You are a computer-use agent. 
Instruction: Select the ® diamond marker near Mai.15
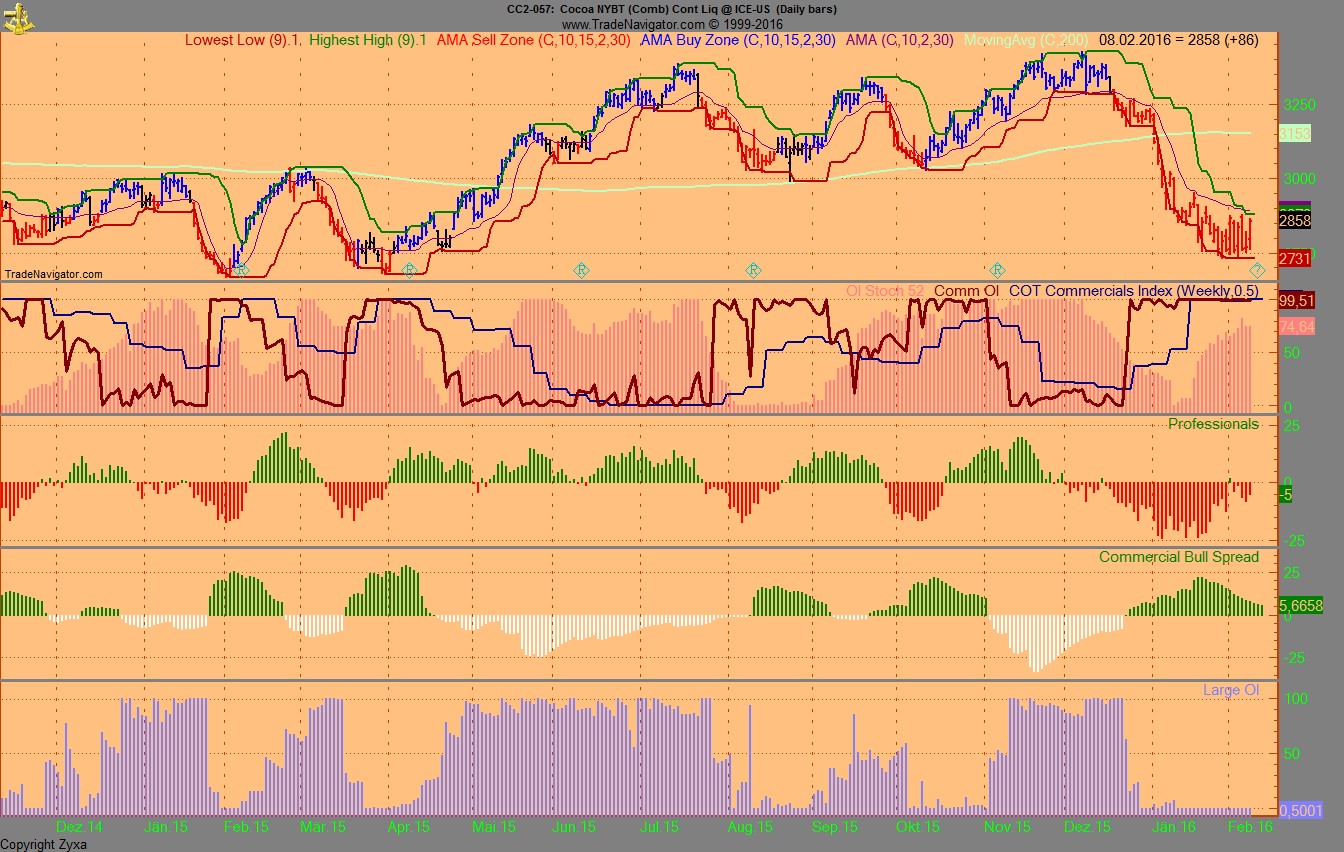click(x=581, y=269)
